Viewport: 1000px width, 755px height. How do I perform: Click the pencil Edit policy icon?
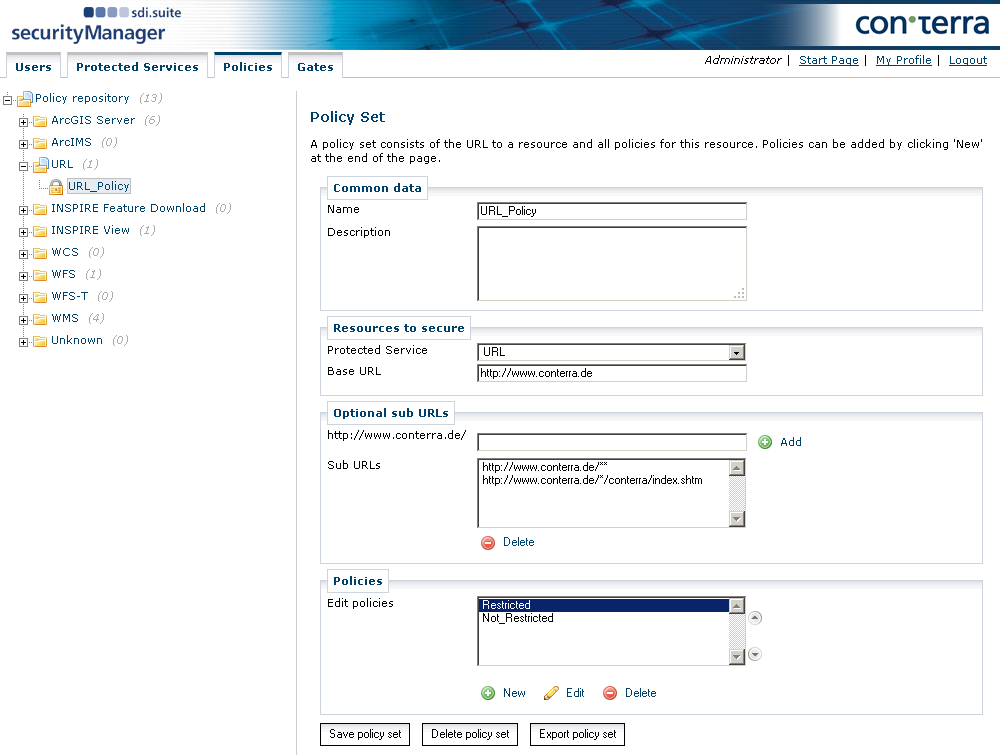(551, 693)
